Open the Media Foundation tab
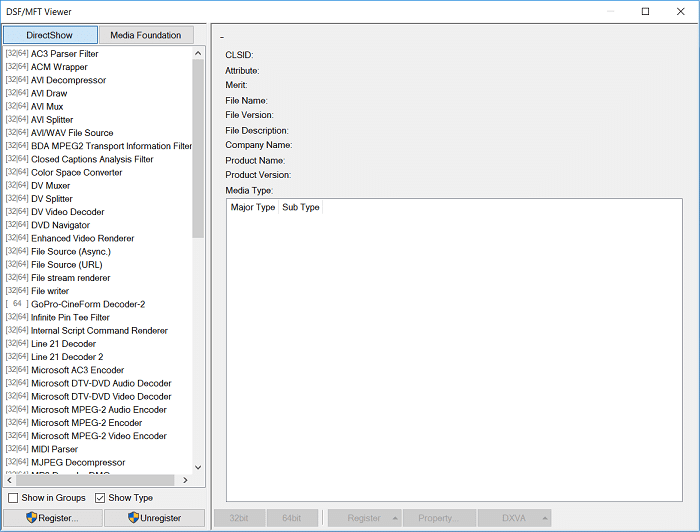The width and height of the screenshot is (700, 532). (x=146, y=35)
